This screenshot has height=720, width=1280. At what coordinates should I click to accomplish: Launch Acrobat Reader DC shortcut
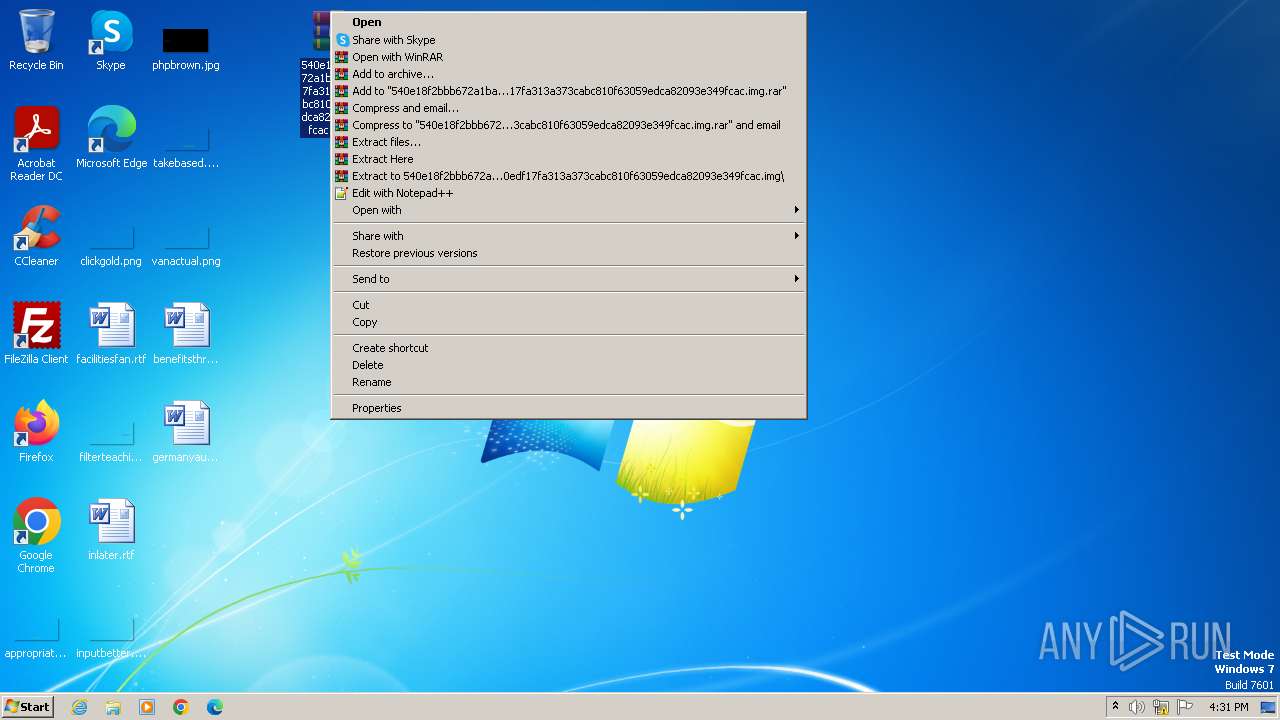36,143
